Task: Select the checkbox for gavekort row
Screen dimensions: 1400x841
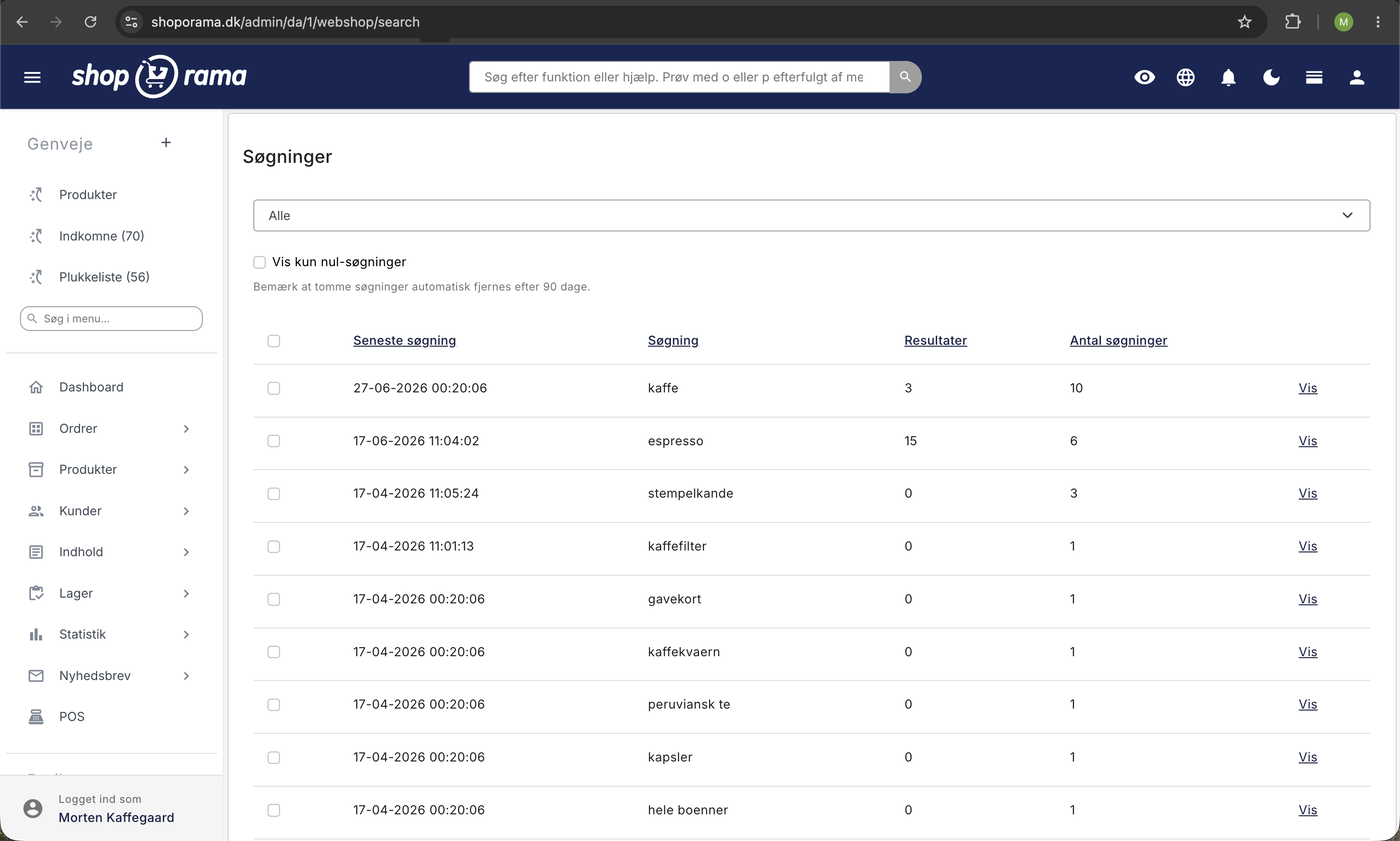Action: coord(274,599)
